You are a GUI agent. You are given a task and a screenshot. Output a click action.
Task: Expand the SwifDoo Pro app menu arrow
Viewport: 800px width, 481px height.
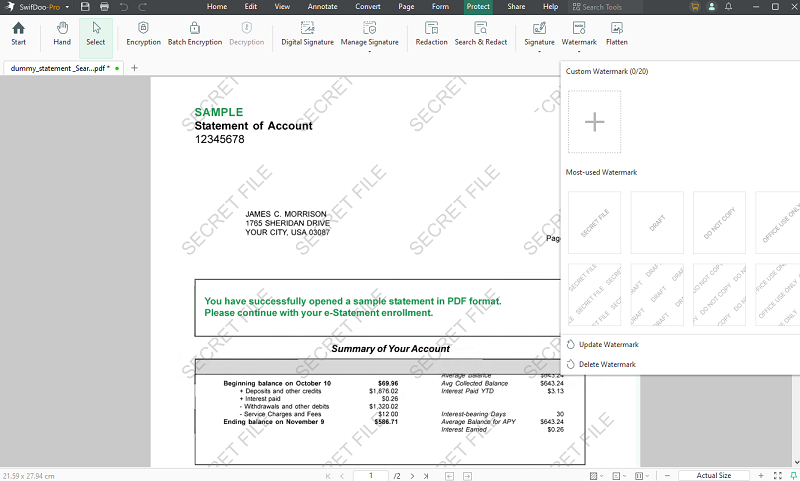67,7
